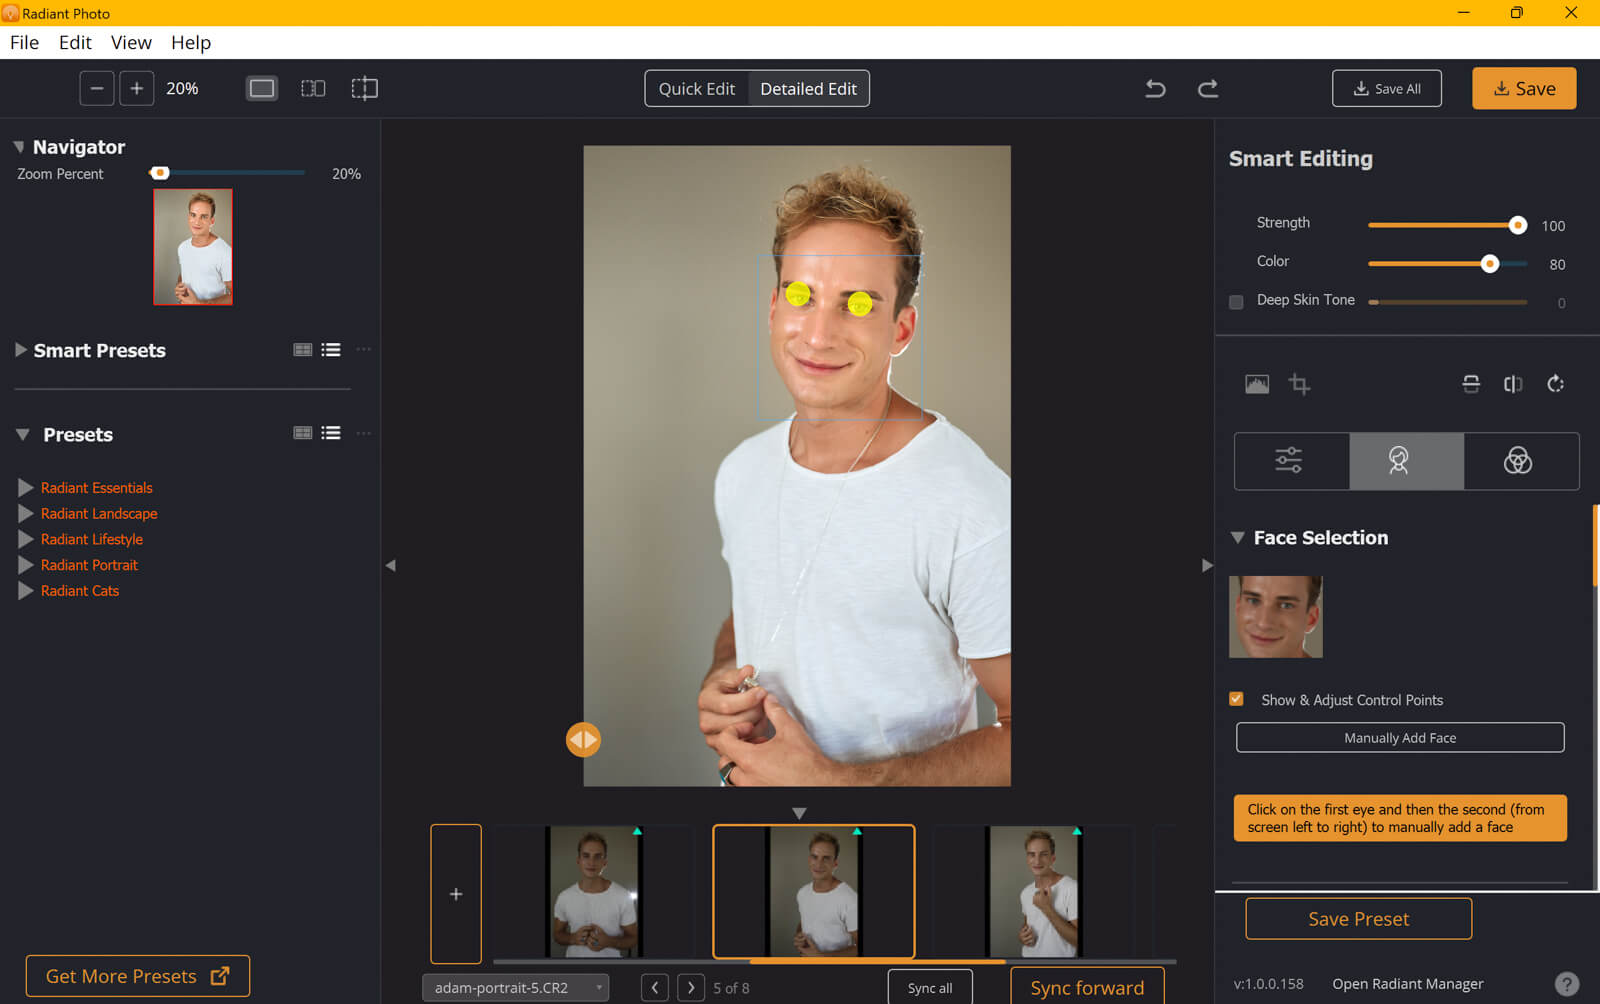The height and width of the screenshot is (1004, 1600).
Task: Open the help question mark icon
Action: [x=1567, y=984]
